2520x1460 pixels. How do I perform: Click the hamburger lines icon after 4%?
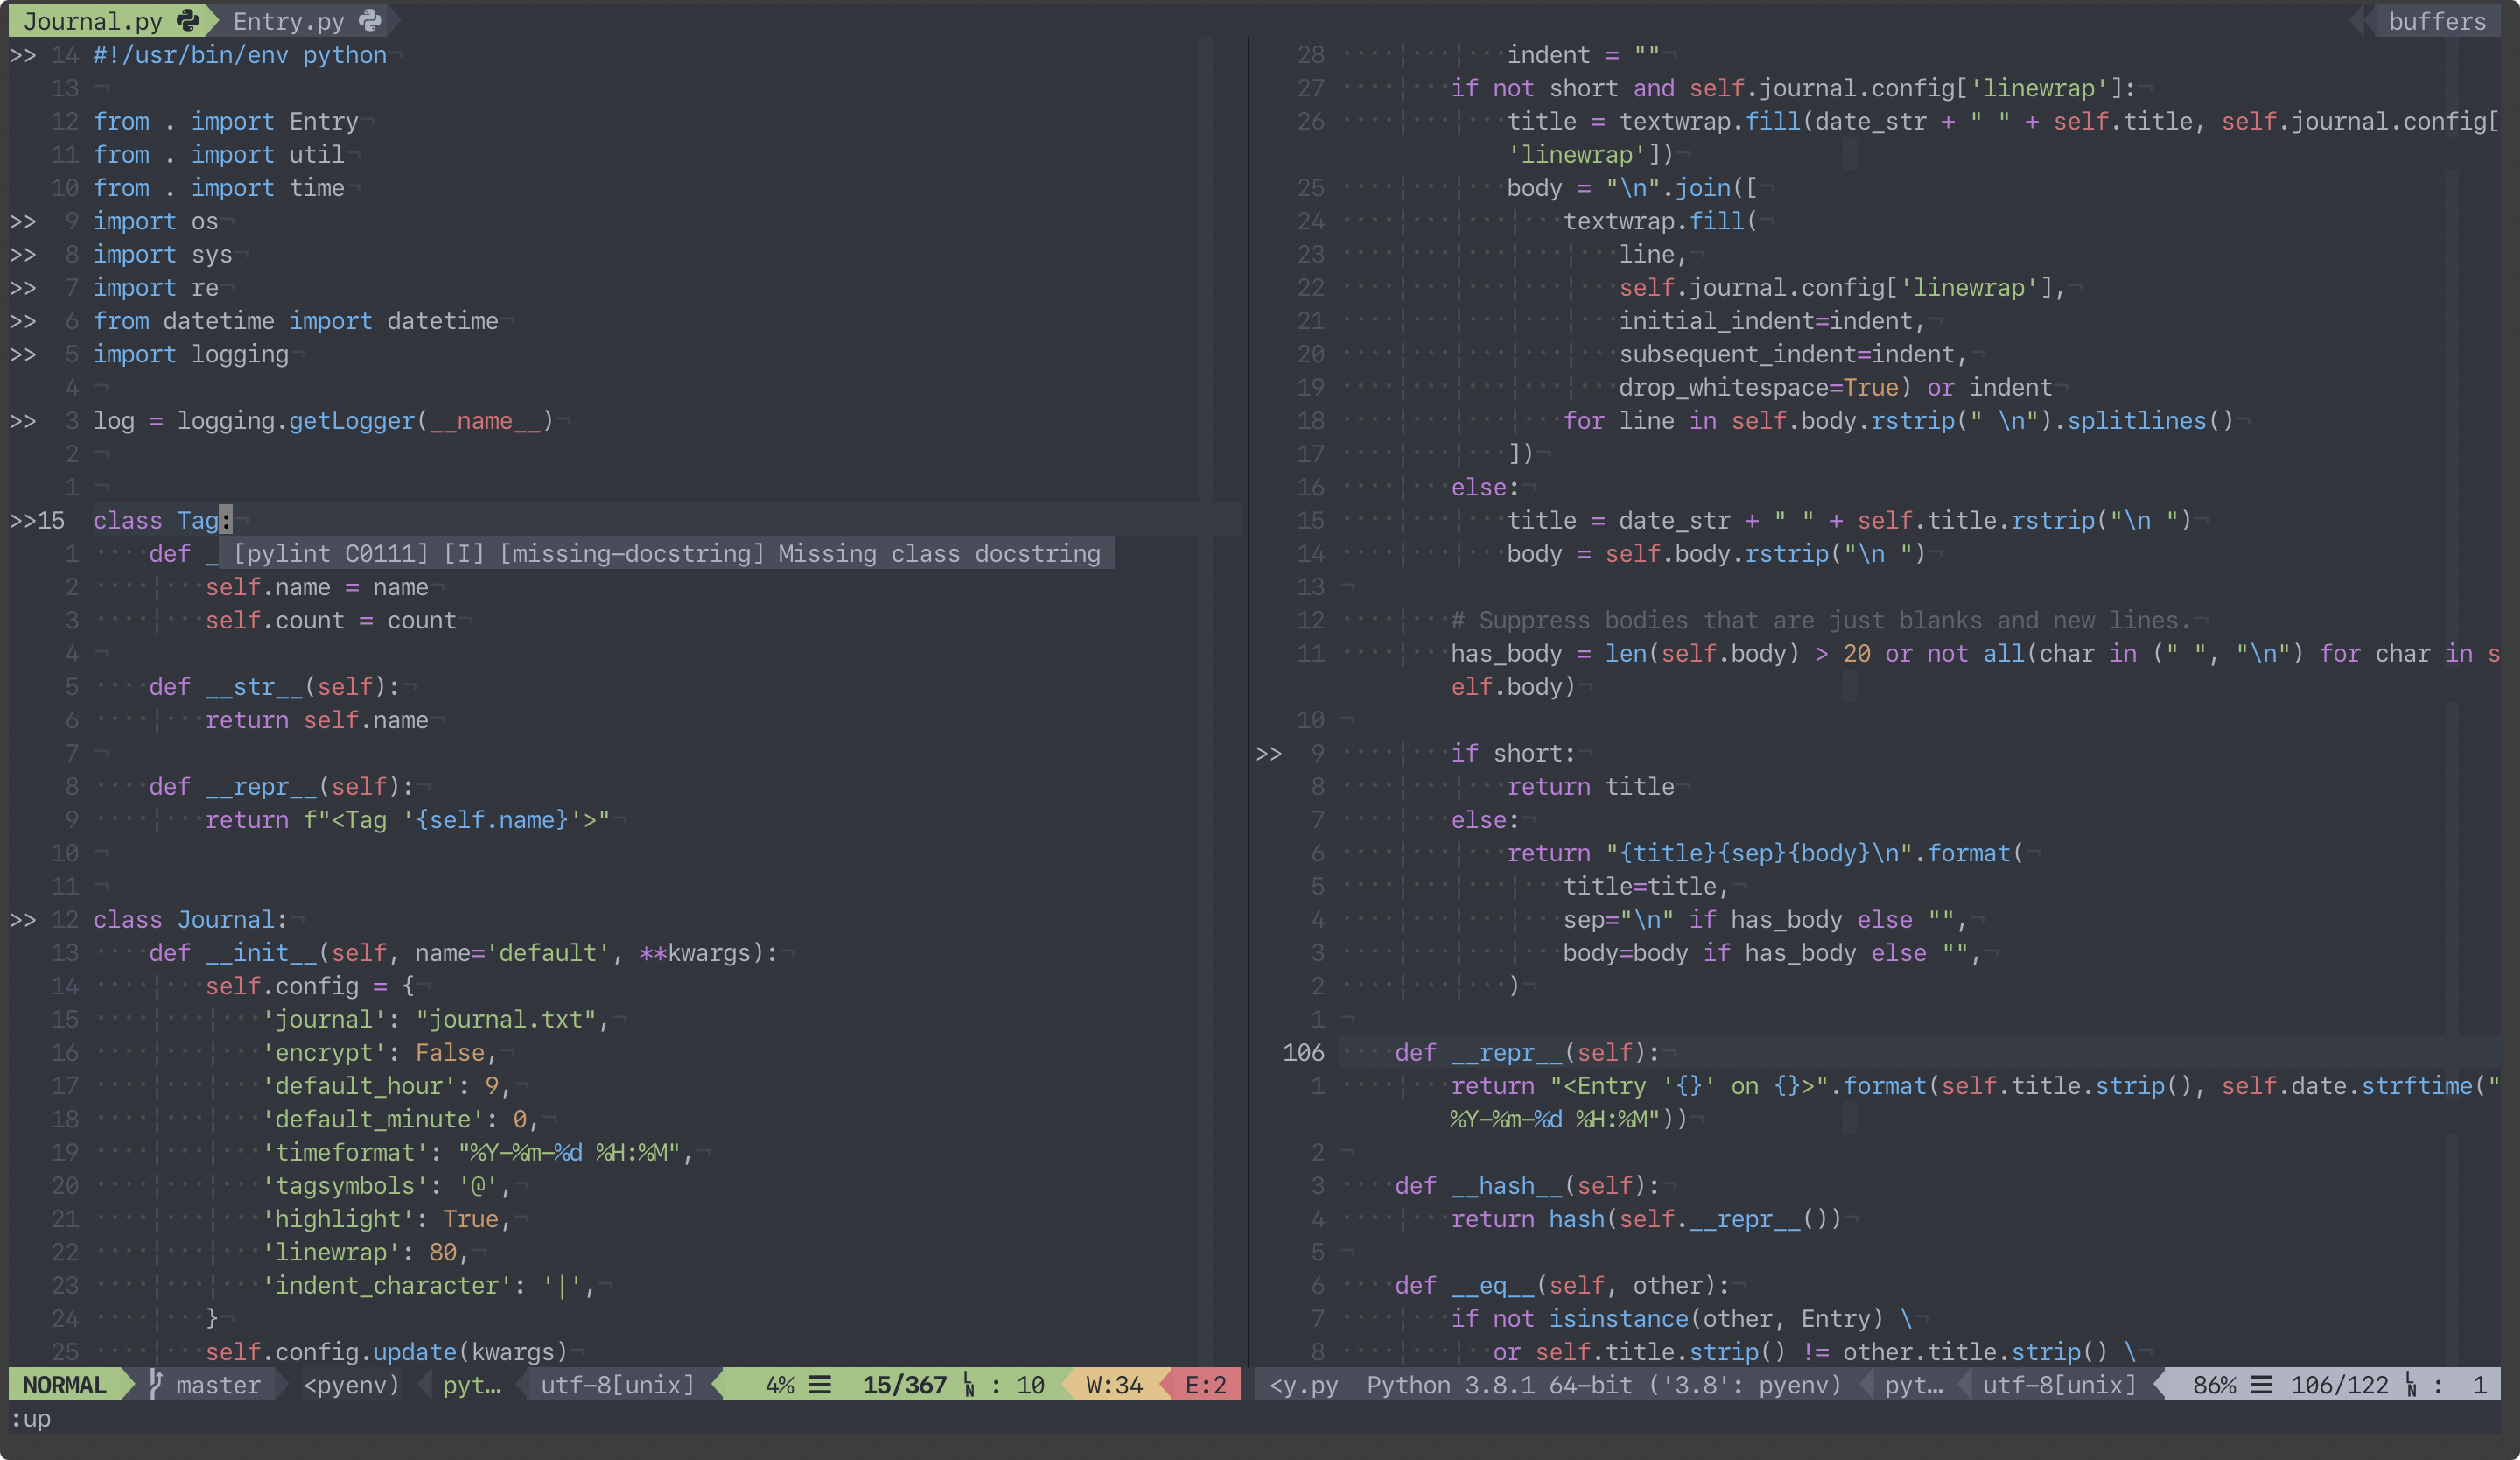click(x=820, y=1385)
